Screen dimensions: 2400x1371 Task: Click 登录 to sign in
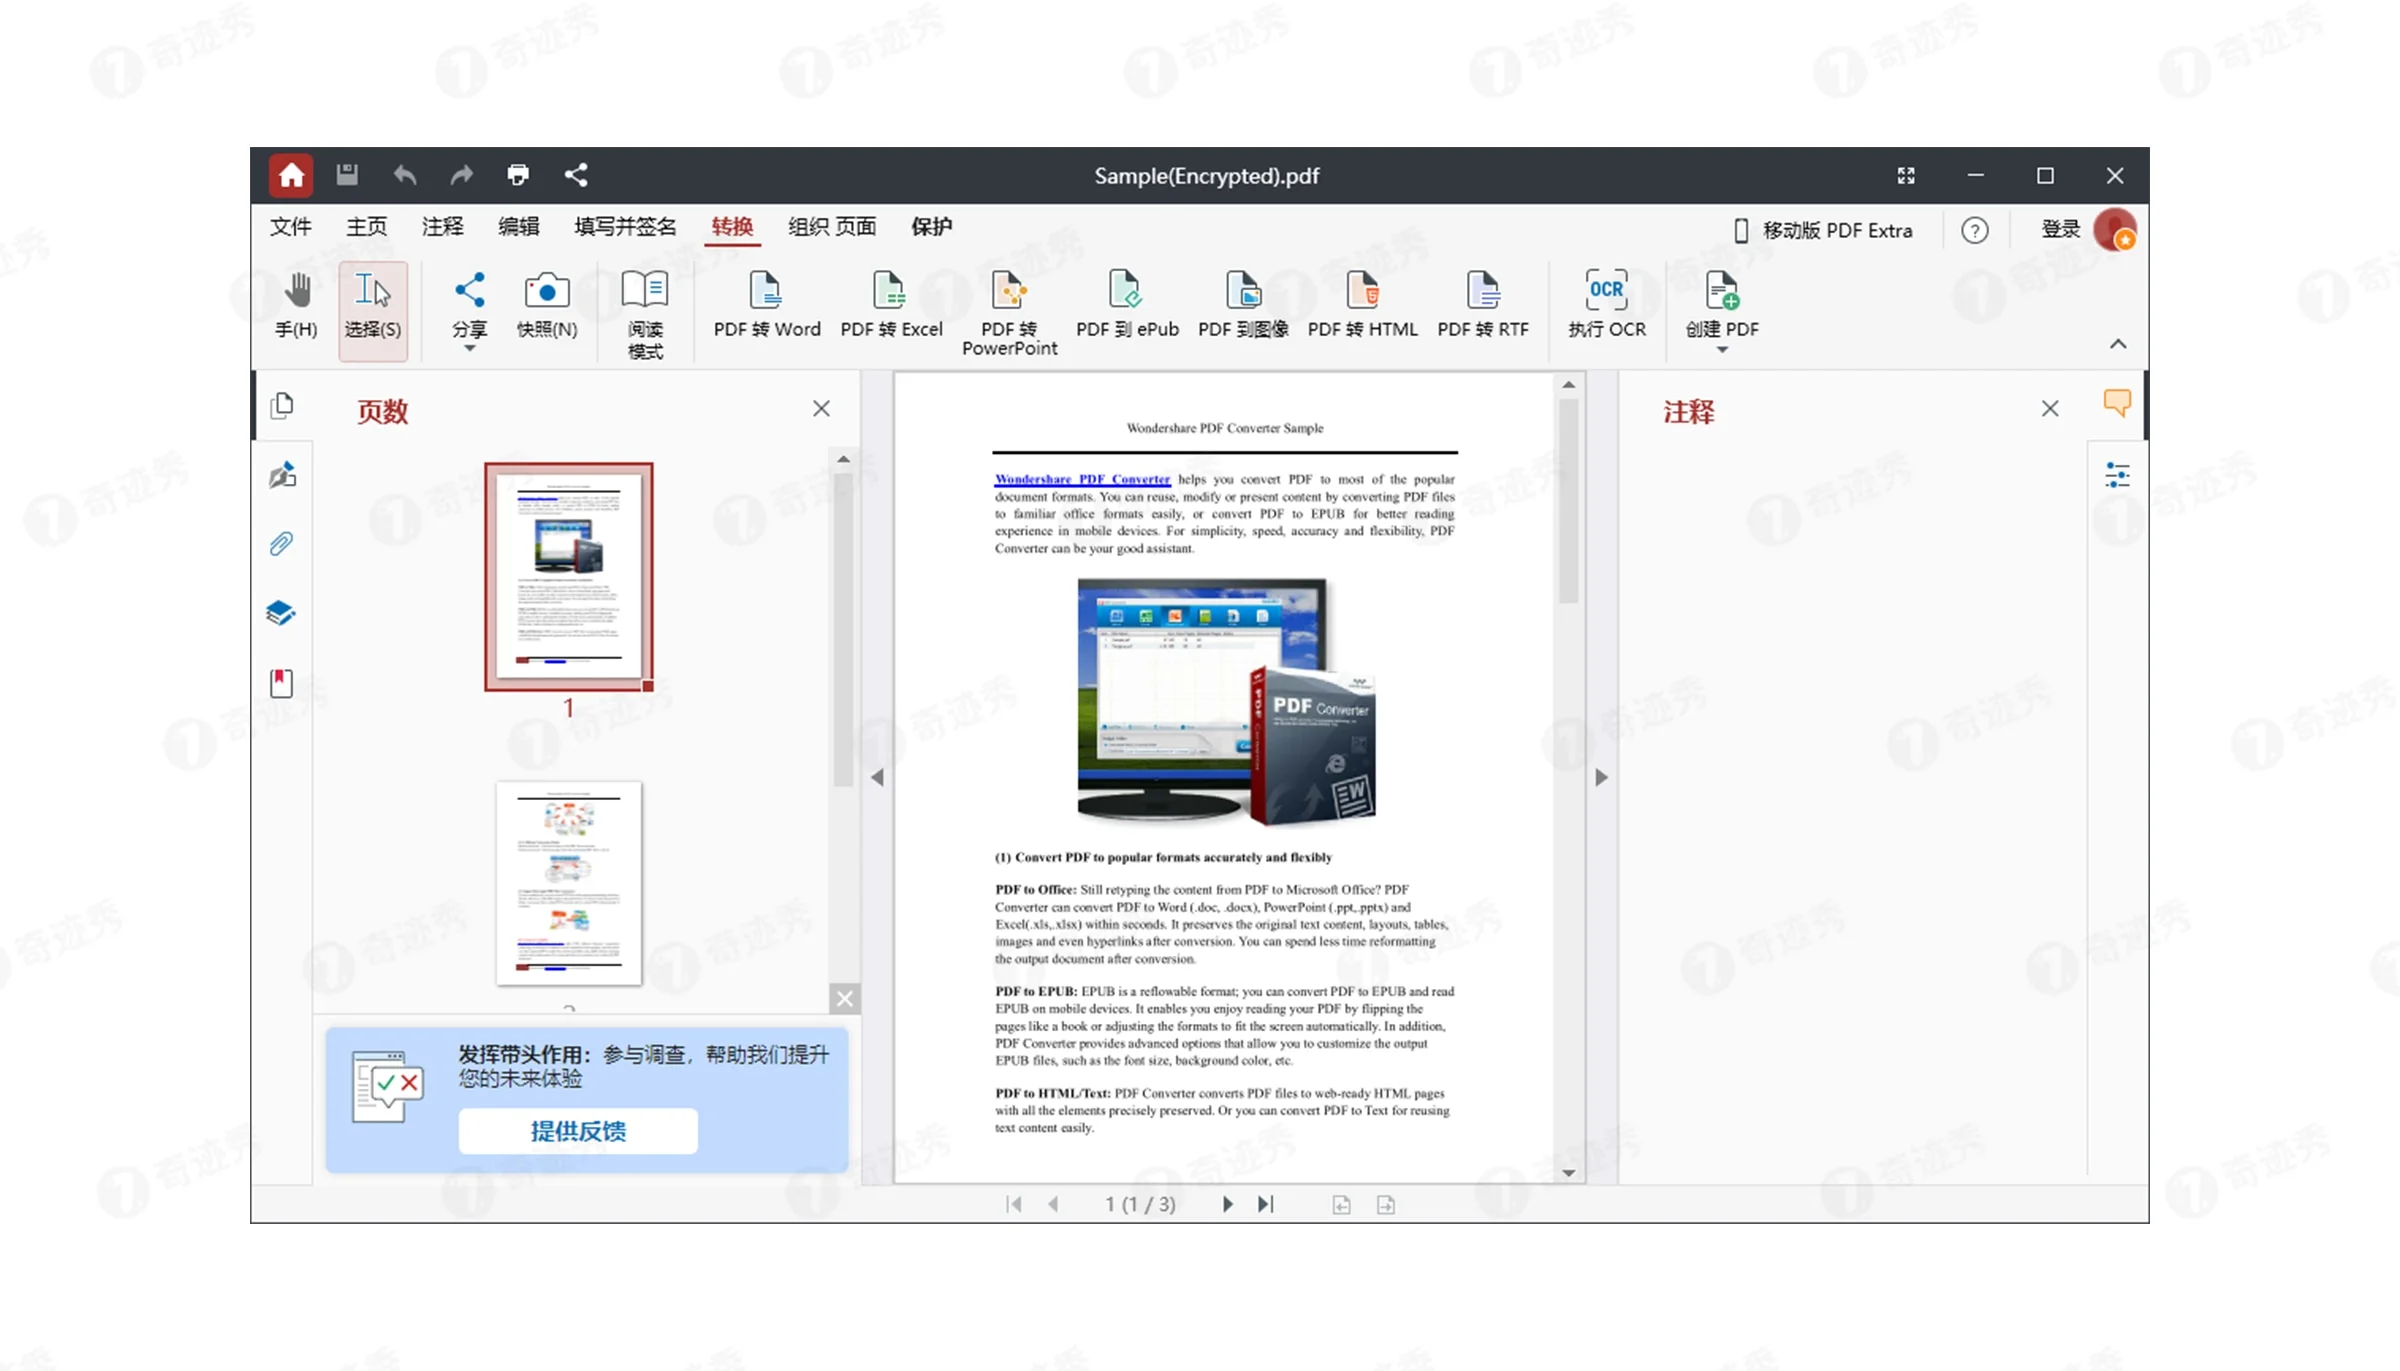2059,229
